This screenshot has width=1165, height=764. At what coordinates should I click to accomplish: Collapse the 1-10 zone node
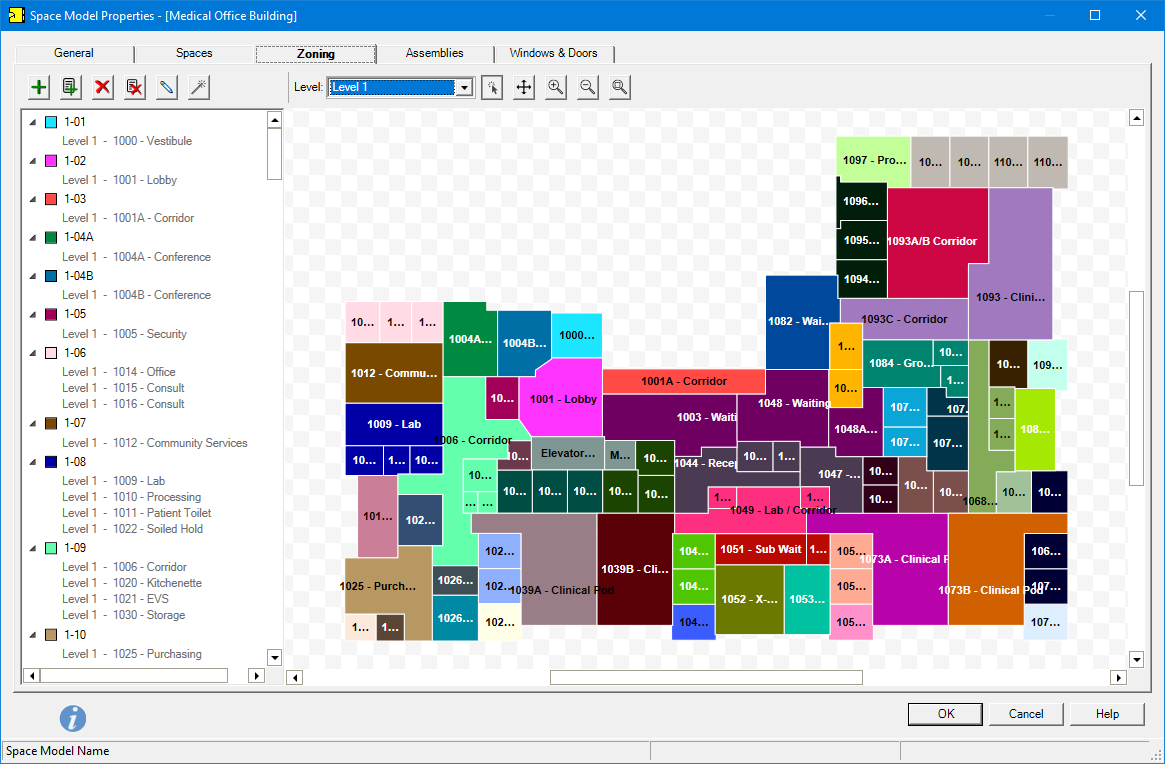(x=33, y=635)
